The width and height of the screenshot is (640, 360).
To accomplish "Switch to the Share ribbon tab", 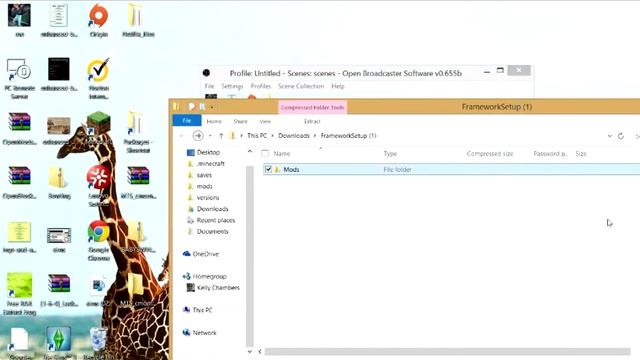I will point(240,121).
